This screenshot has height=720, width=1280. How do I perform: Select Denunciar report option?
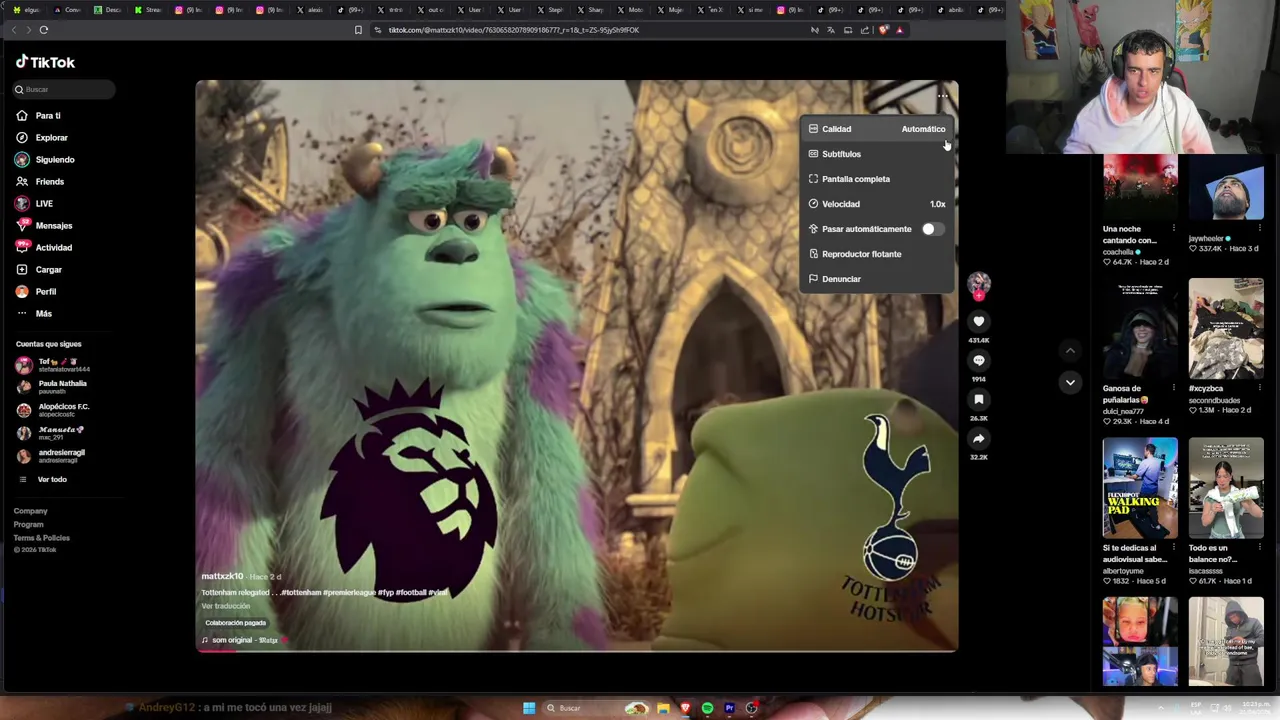(877, 279)
